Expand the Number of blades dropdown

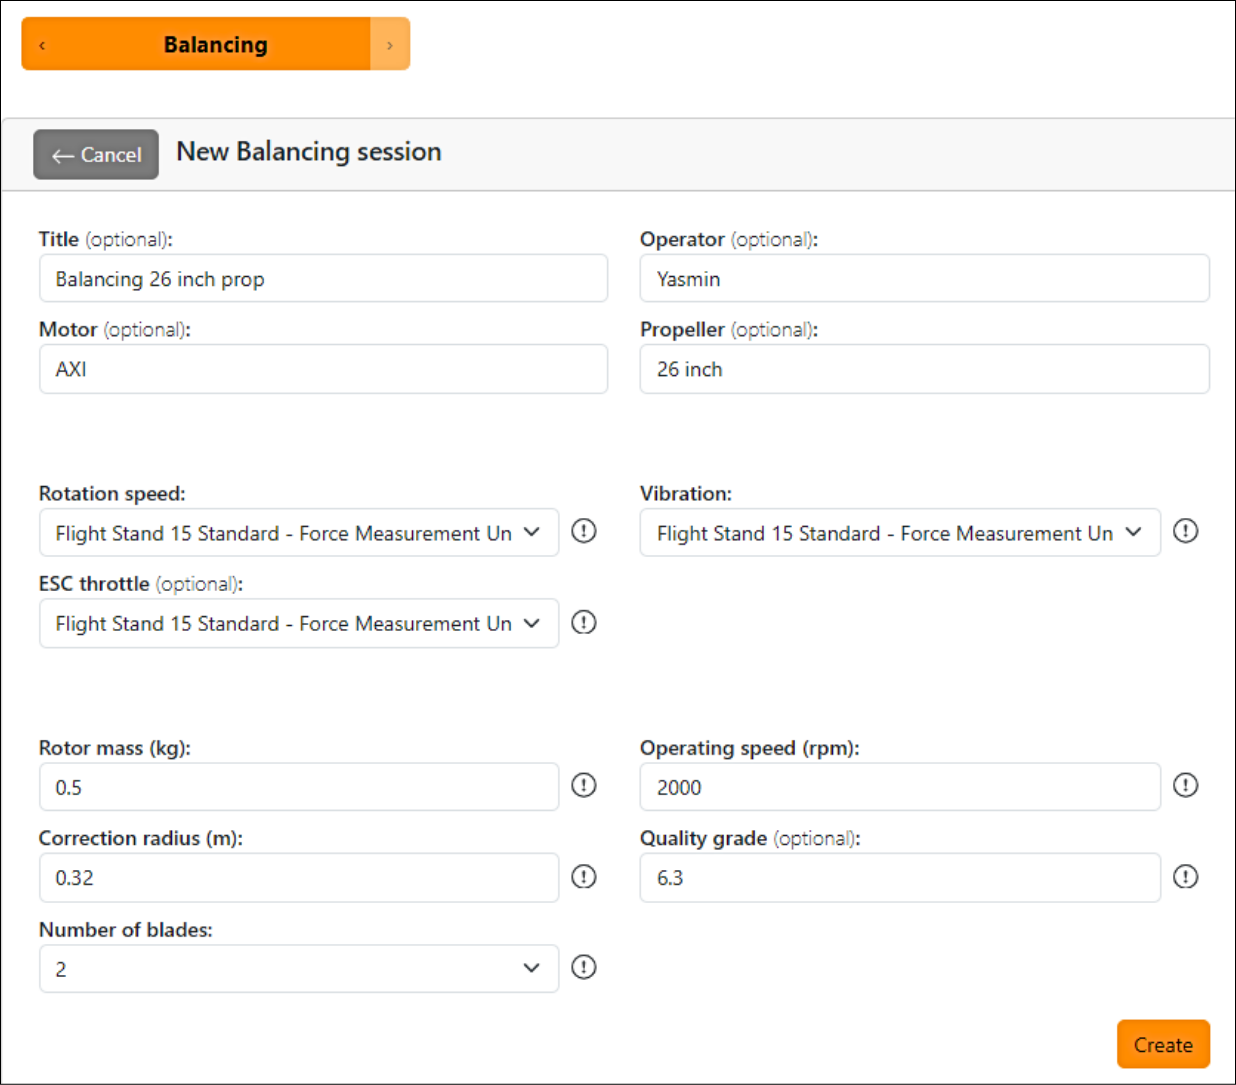pos(298,969)
